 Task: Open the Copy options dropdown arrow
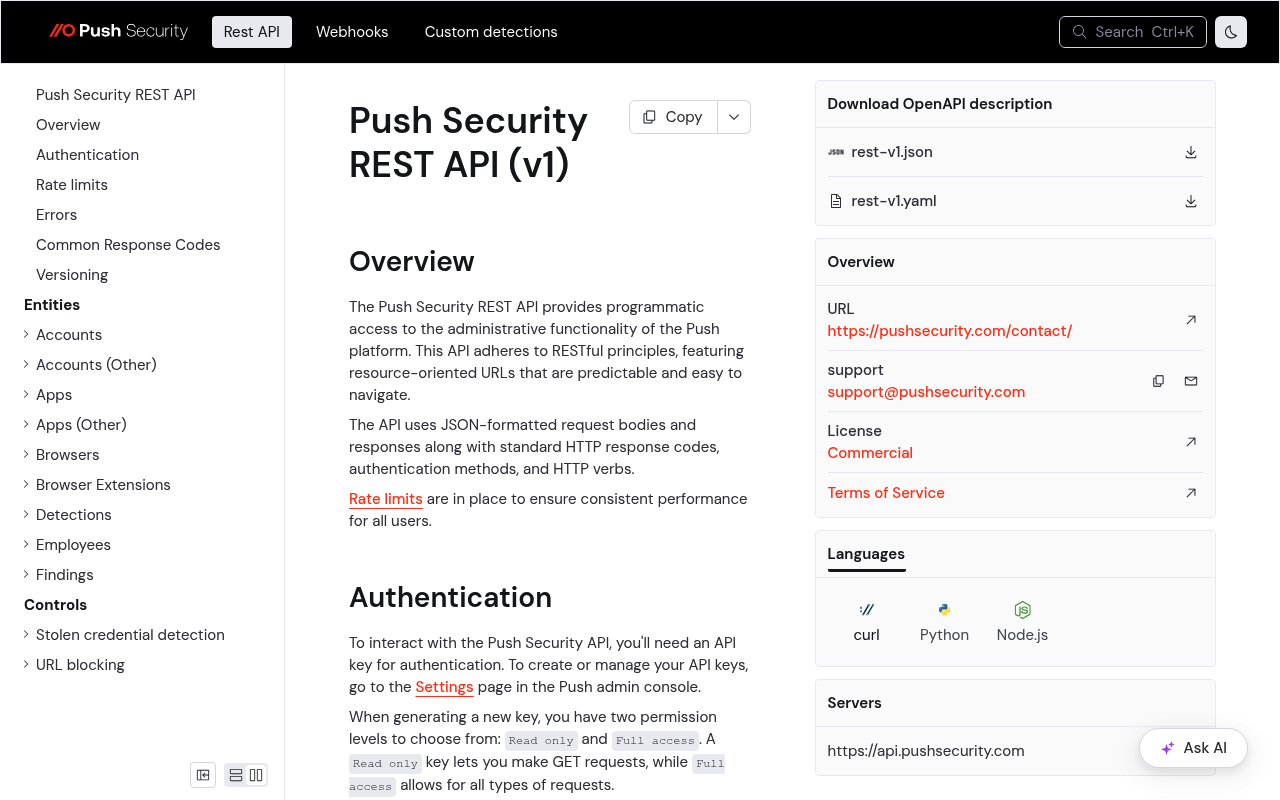click(x=734, y=117)
